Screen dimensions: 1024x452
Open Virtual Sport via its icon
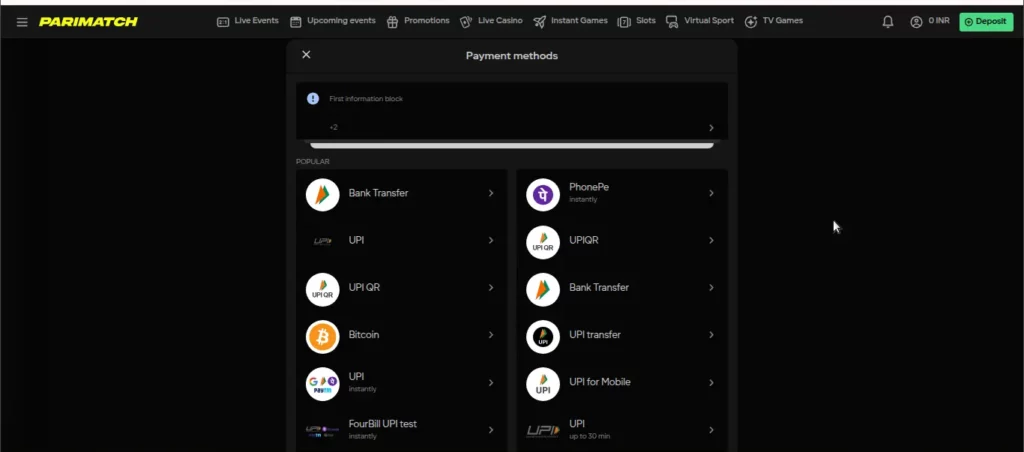[x=672, y=22]
